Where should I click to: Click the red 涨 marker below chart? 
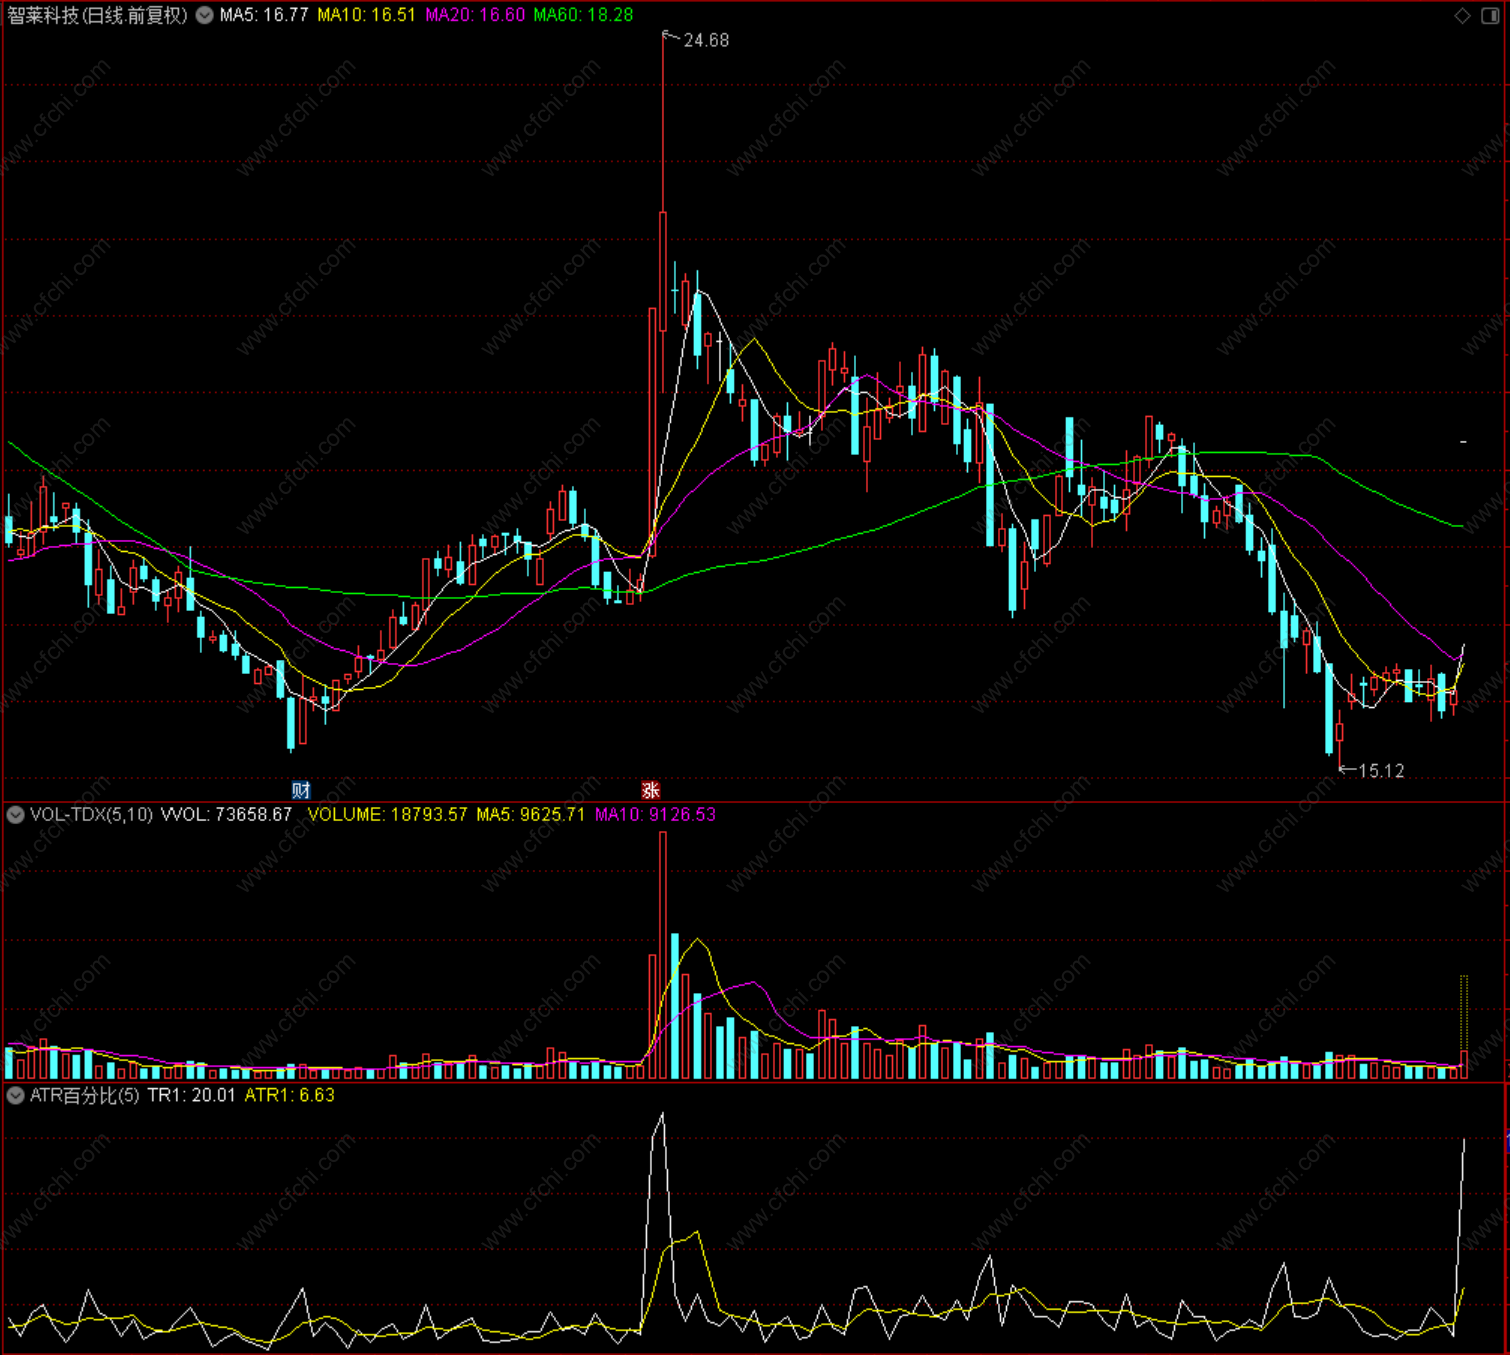point(651,790)
